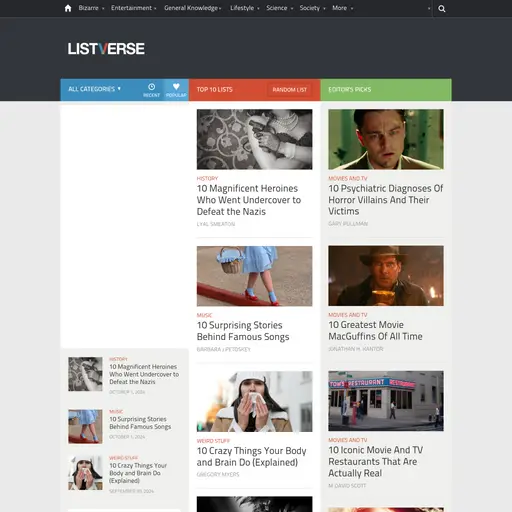The image size is (512, 512).
Task: Open Tom's Restaurant thumbnail image
Action: click(x=386, y=401)
